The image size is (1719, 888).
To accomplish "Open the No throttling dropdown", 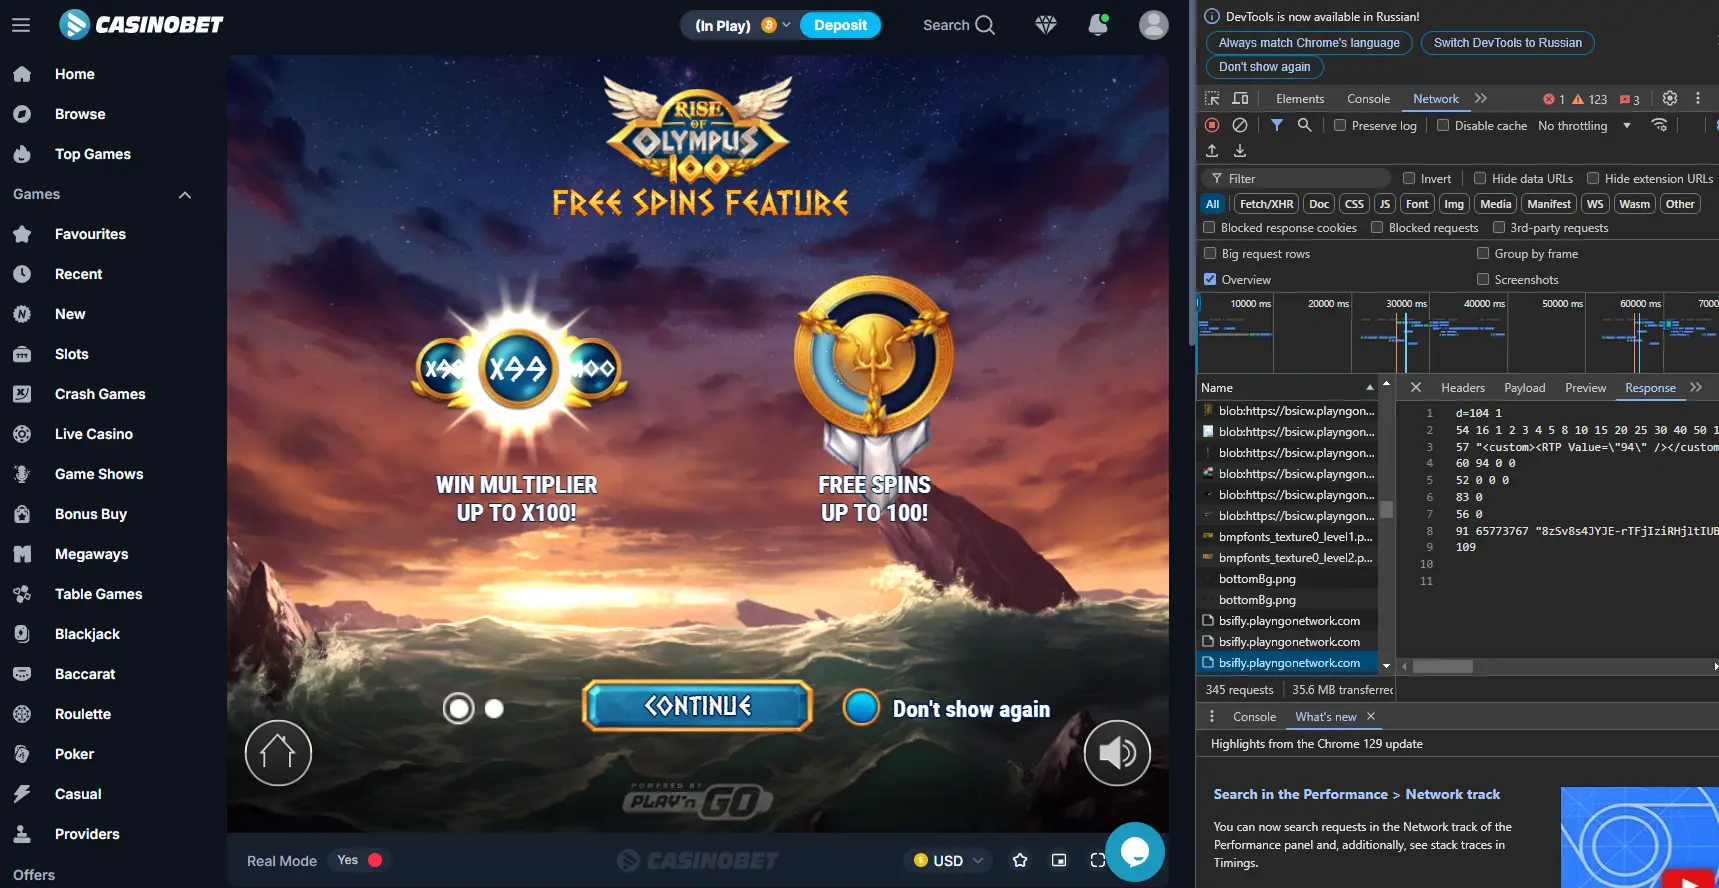I will (1585, 125).
